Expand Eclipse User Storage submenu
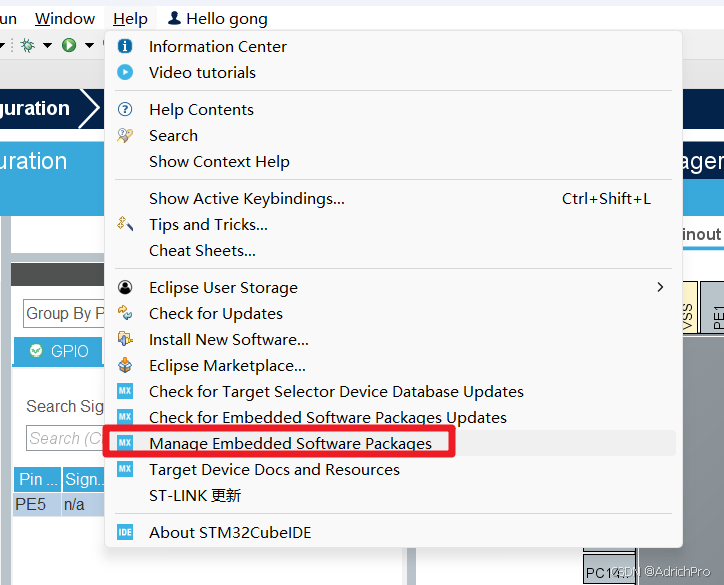The image size is (724, 585). click(x=394, y=288)
